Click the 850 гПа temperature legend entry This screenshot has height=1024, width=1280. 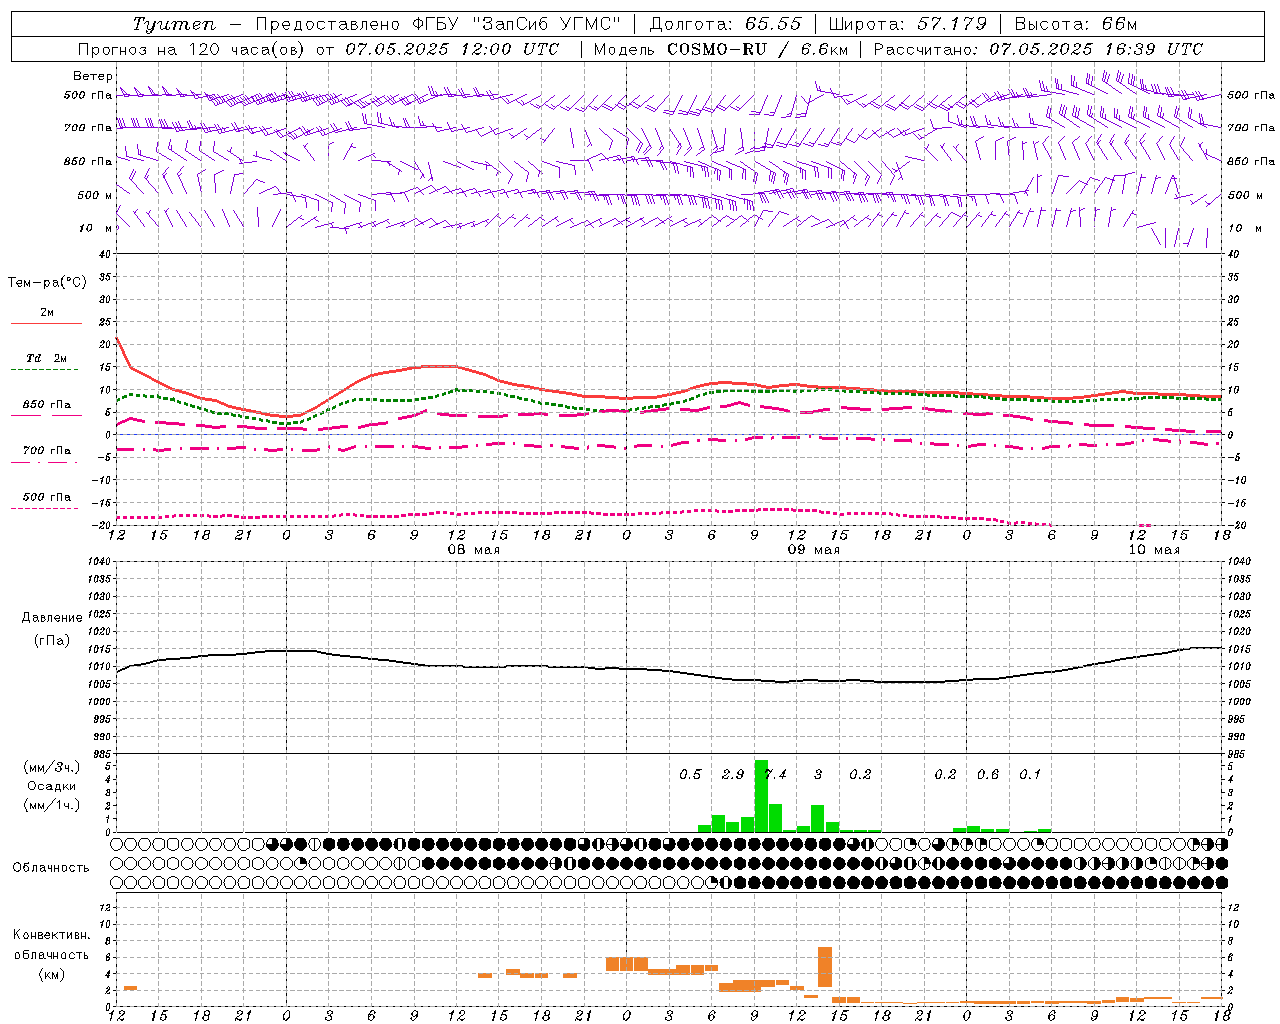[x=46, y=405]
